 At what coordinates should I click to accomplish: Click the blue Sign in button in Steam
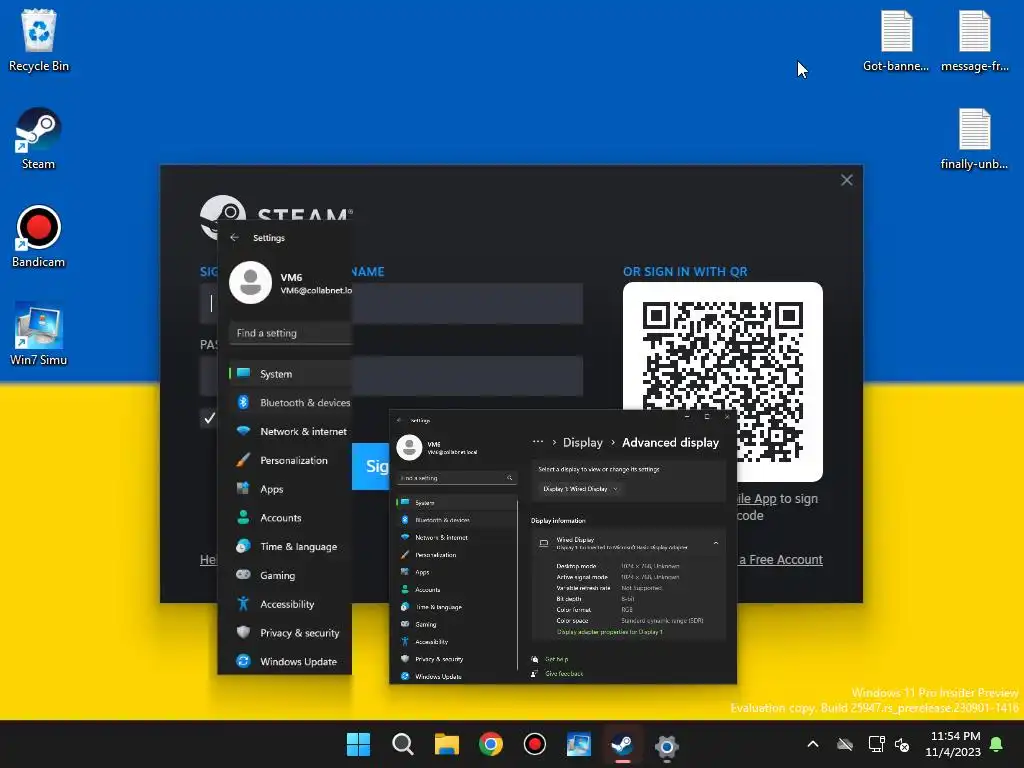[371, 466]
